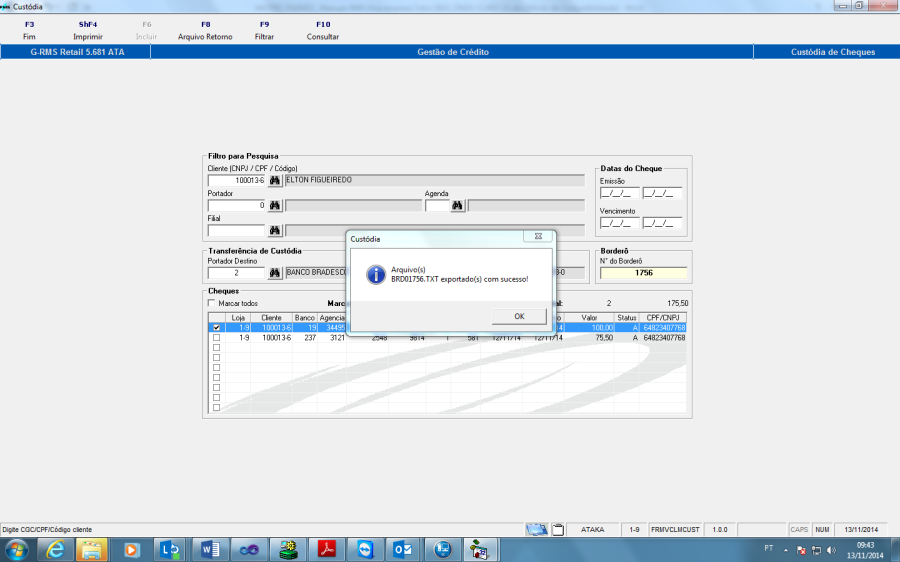Click the 1.0.0 version status cell

point(720,529)
